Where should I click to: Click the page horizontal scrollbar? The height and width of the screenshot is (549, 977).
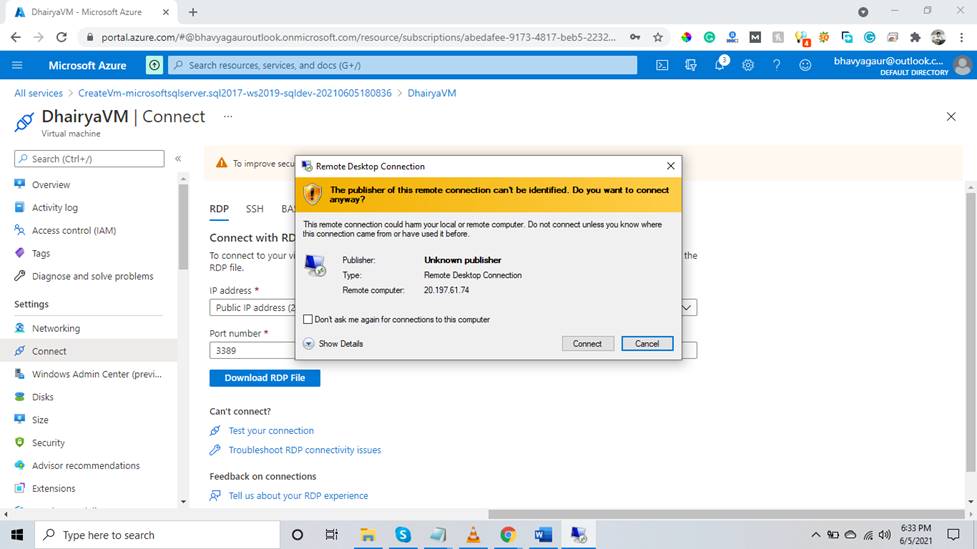click(727, 514)
